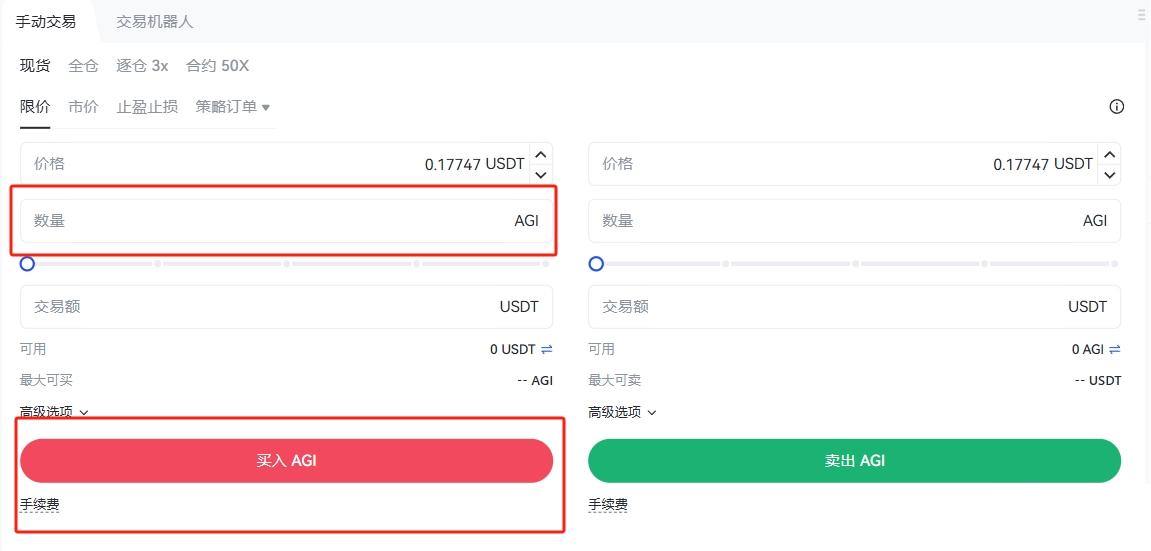Select 逐仓 3x margin mode

pyautogui.click(x=142, y=66)
